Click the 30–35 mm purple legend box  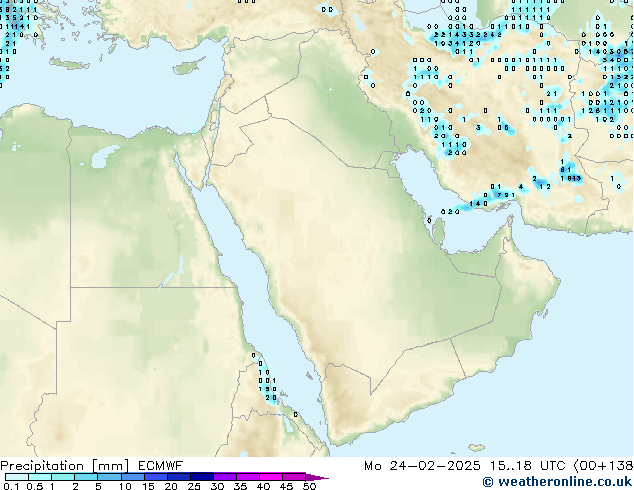pyautogui.click(x=225, y=477)
